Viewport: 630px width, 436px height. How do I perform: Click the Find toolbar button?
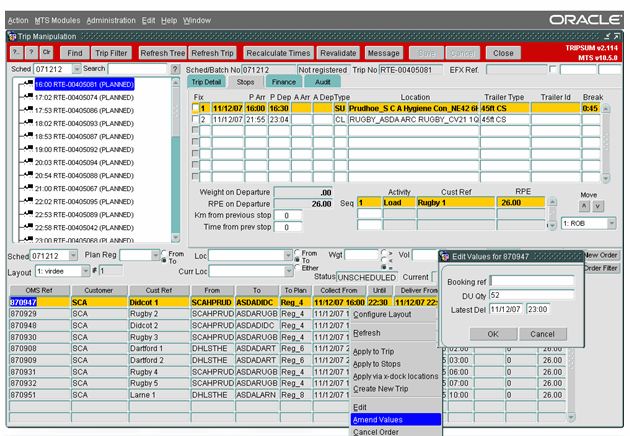[75, 53]
